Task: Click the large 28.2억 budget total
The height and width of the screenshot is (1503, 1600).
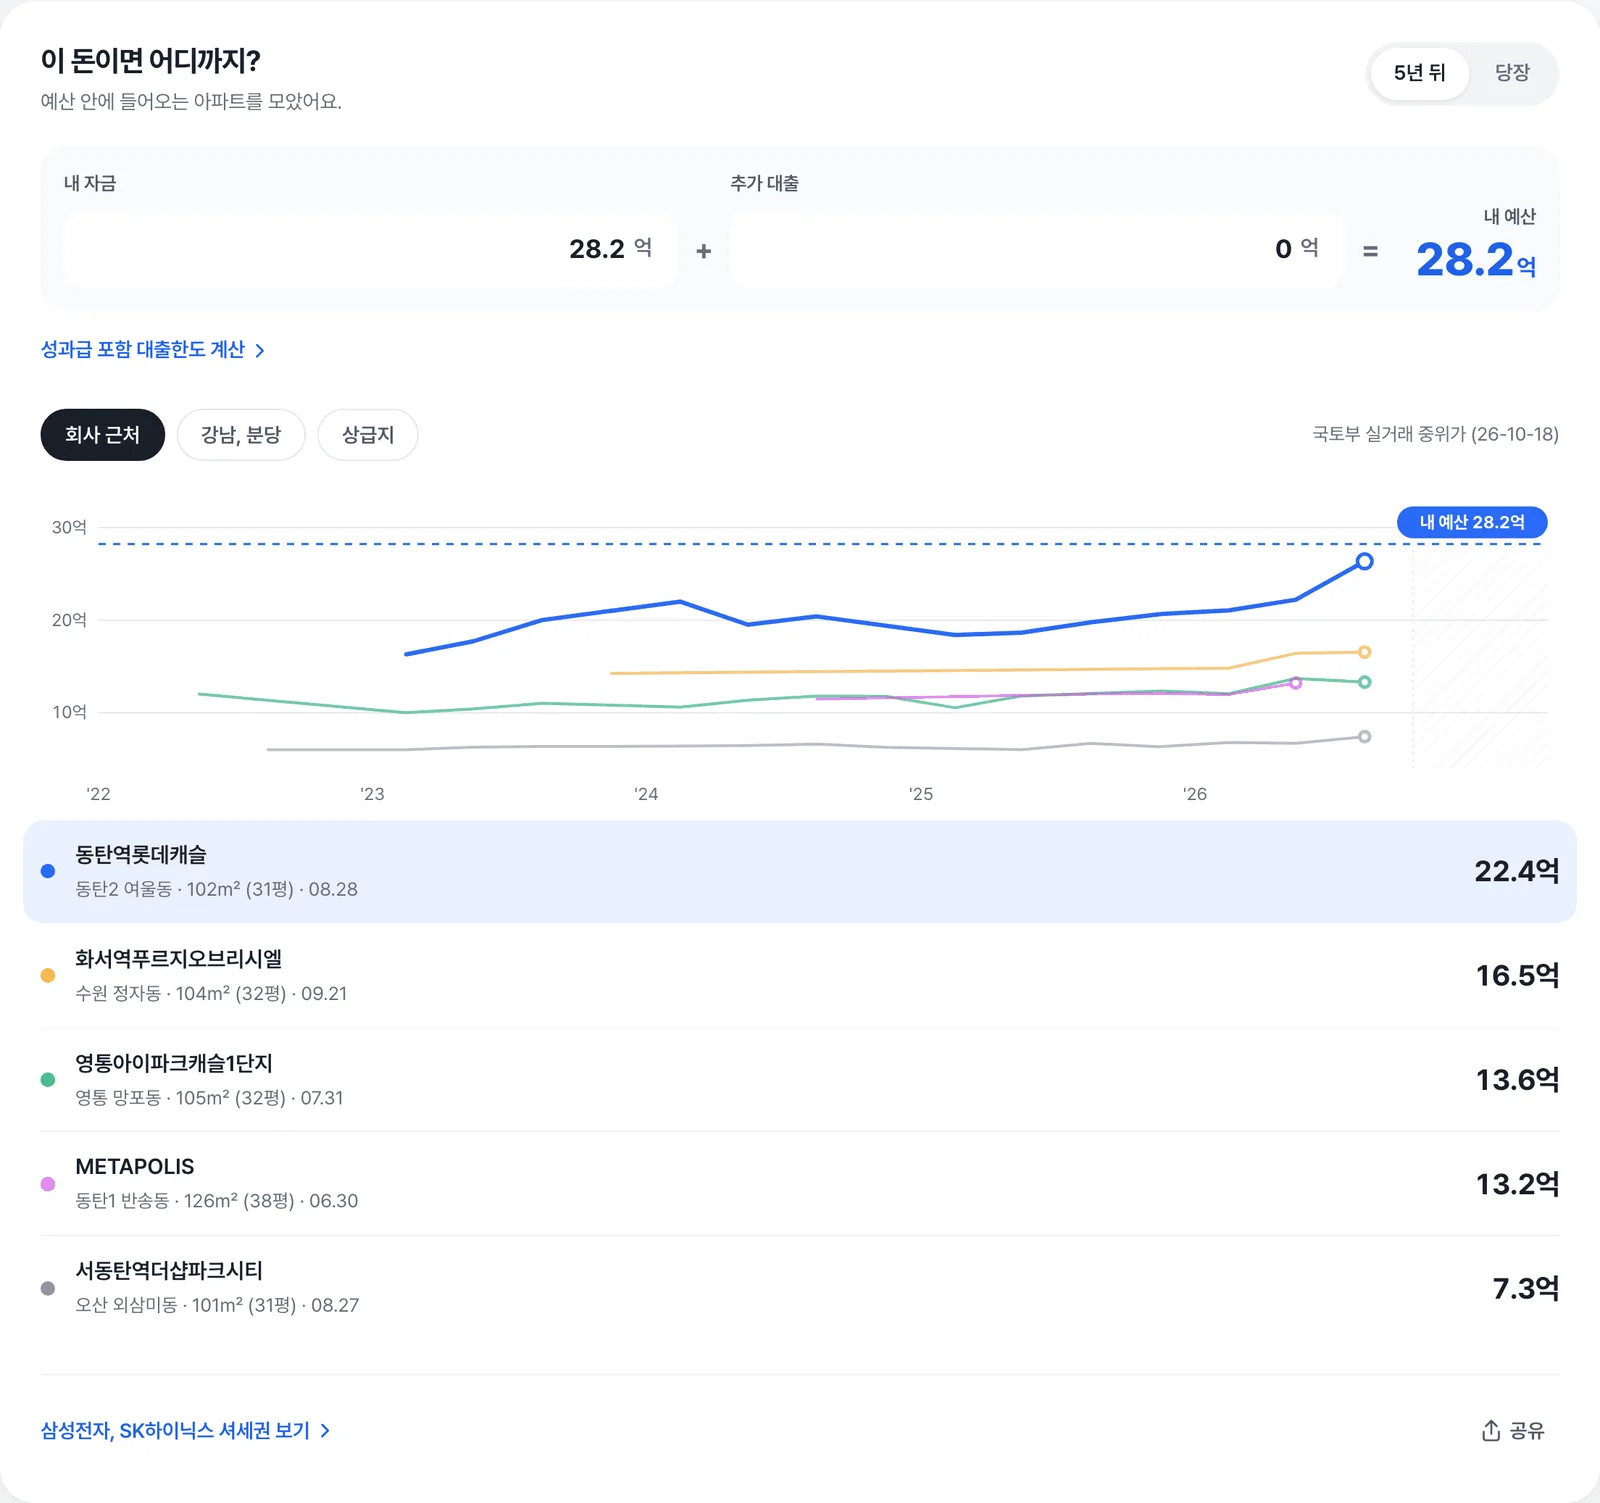Action: (1476, 260)
